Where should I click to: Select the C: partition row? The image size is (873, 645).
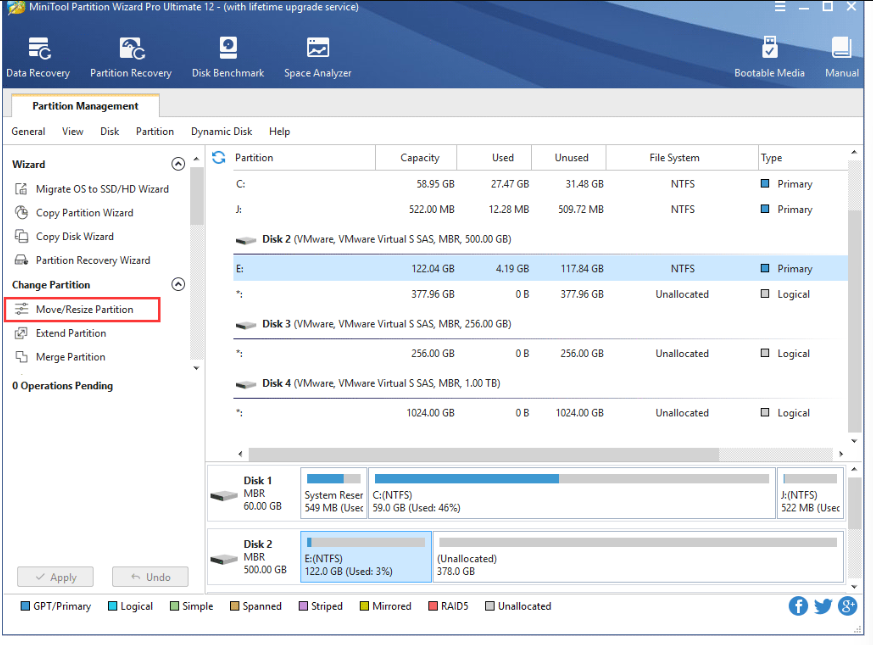[540, 184]
